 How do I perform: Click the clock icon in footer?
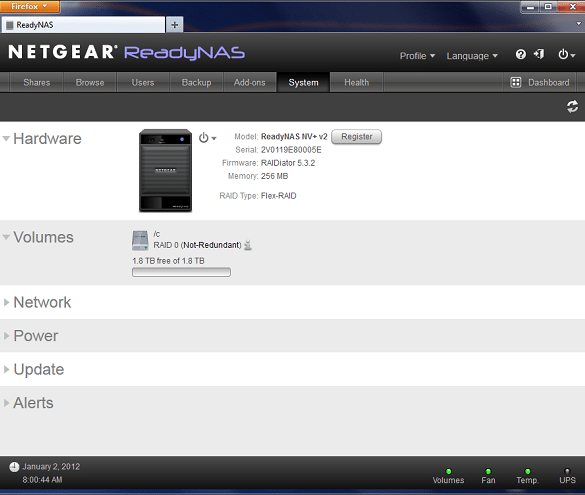tap(14, 467)
